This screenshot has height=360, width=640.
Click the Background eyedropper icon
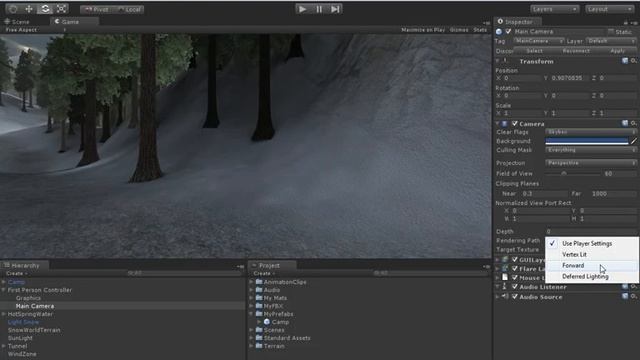point(633,141)
